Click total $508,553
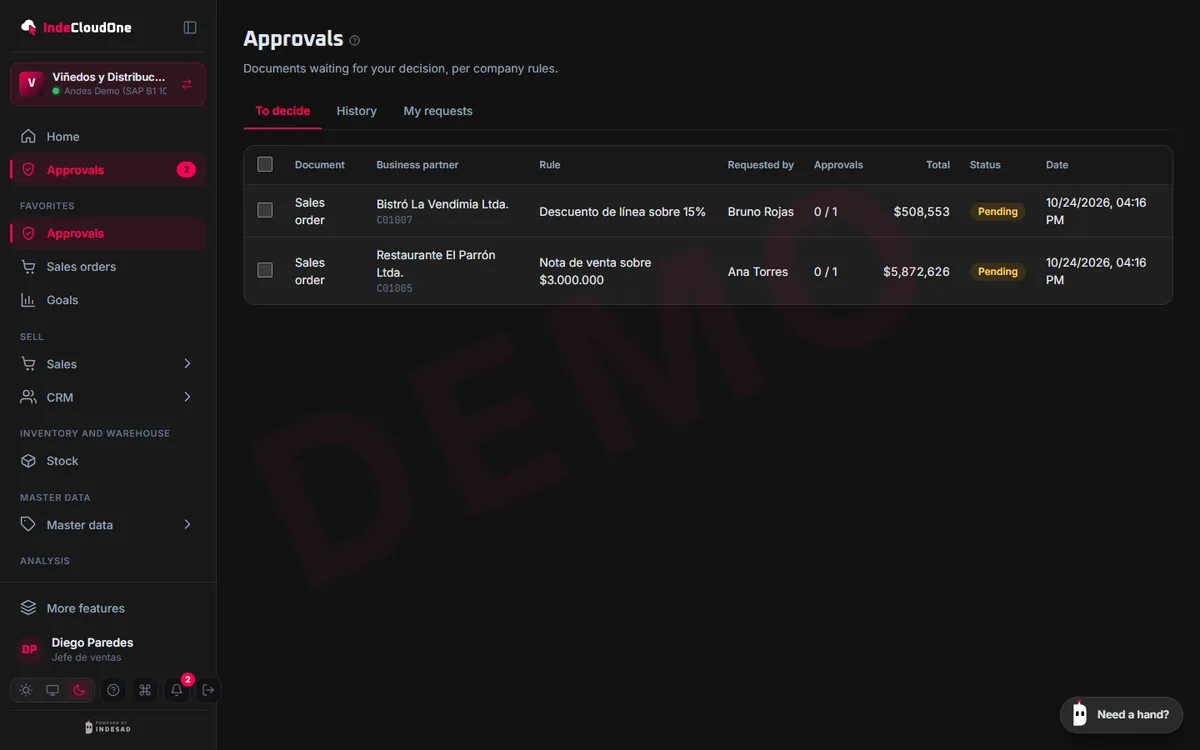Viewport: 1200px width, 750px height. pyautogui.click(x=922, y=212)
